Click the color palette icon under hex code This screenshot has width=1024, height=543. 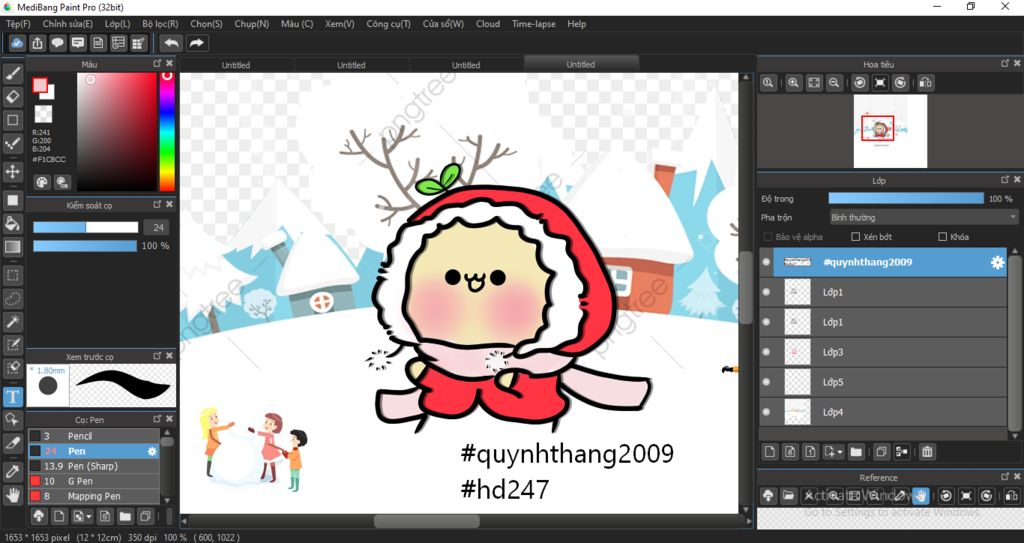41,182
